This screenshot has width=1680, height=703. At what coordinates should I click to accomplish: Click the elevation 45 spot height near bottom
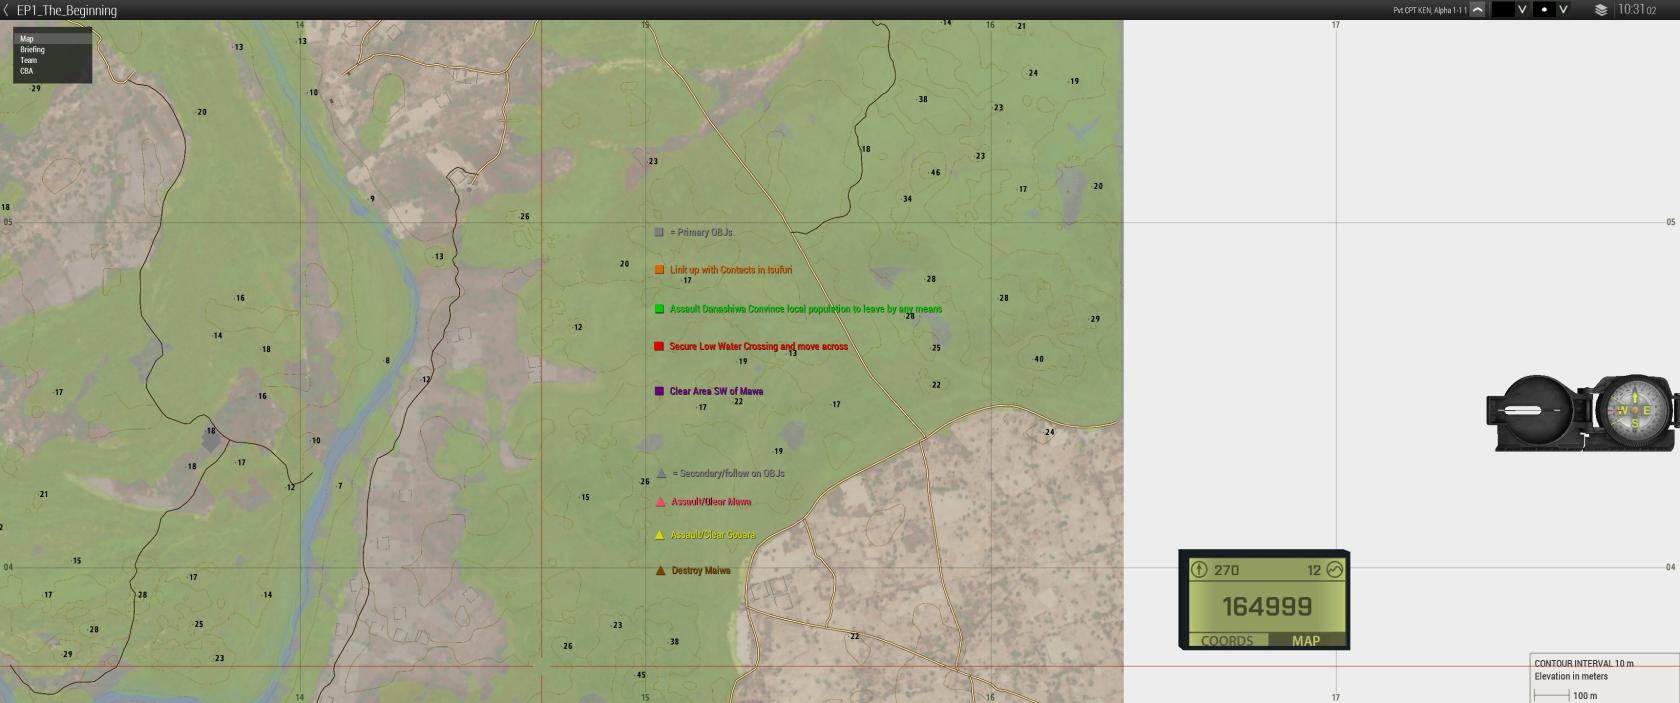pos(641,675)
